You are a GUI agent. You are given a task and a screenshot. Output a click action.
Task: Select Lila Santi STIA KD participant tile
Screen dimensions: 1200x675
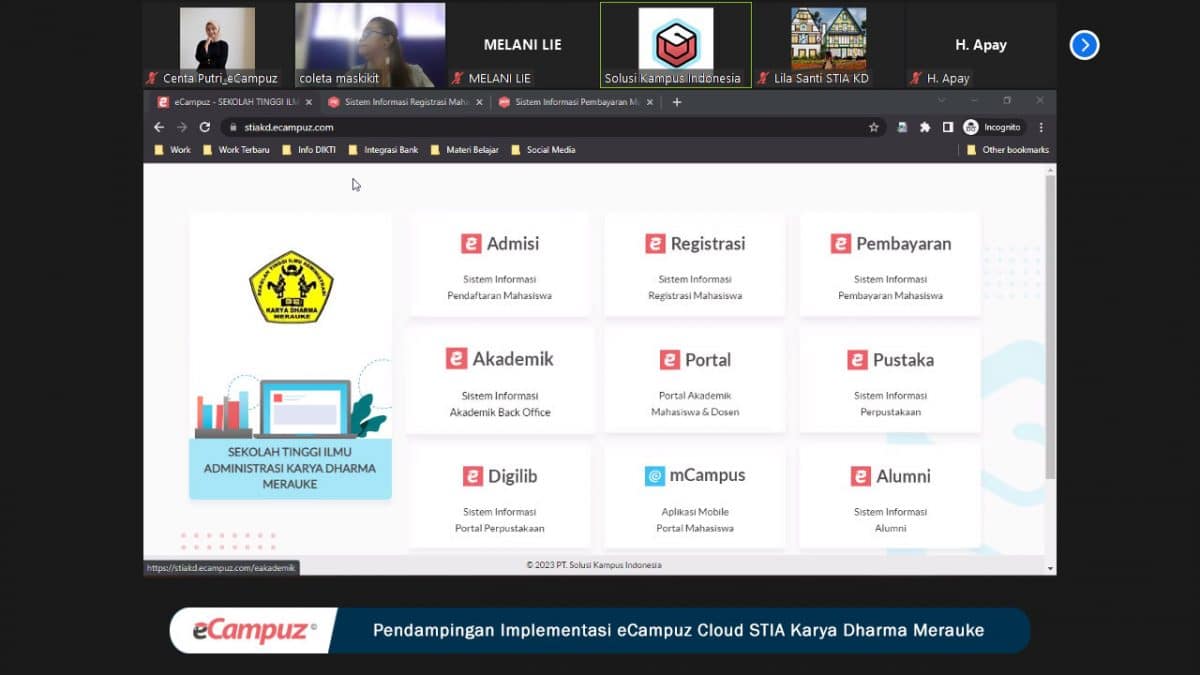(828, 45)
